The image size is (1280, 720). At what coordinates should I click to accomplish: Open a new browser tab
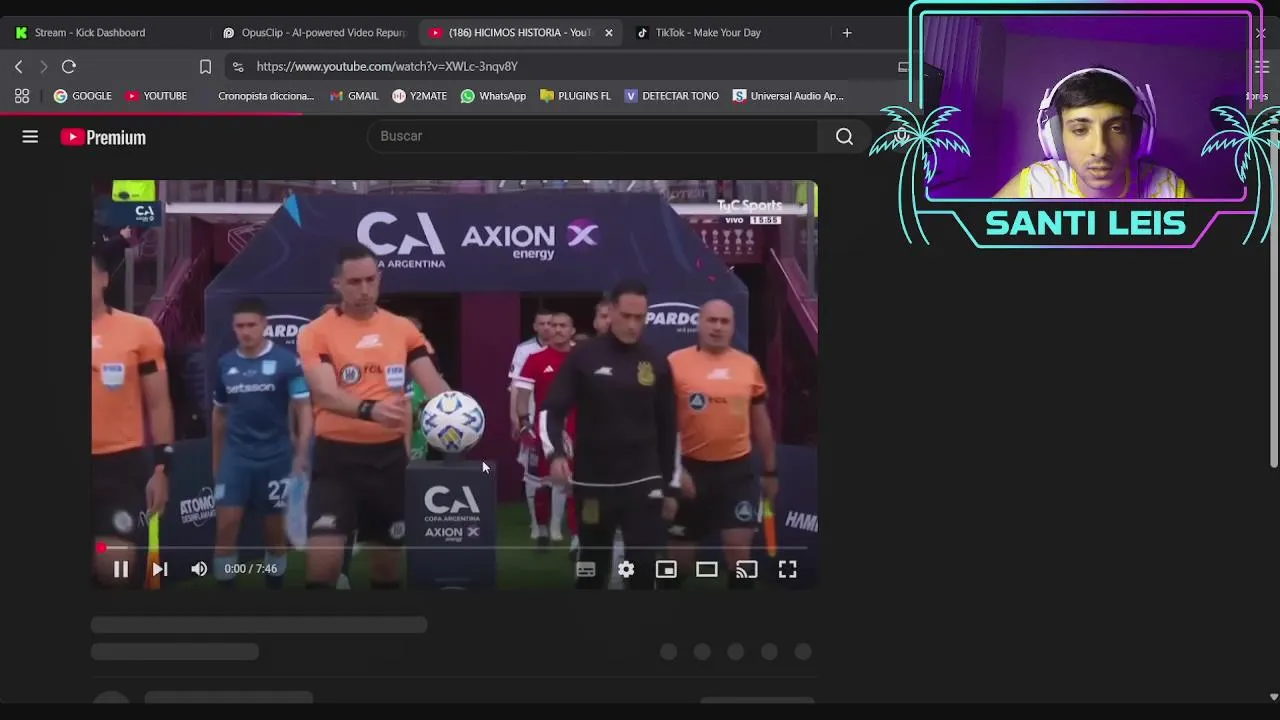(847, 33)
